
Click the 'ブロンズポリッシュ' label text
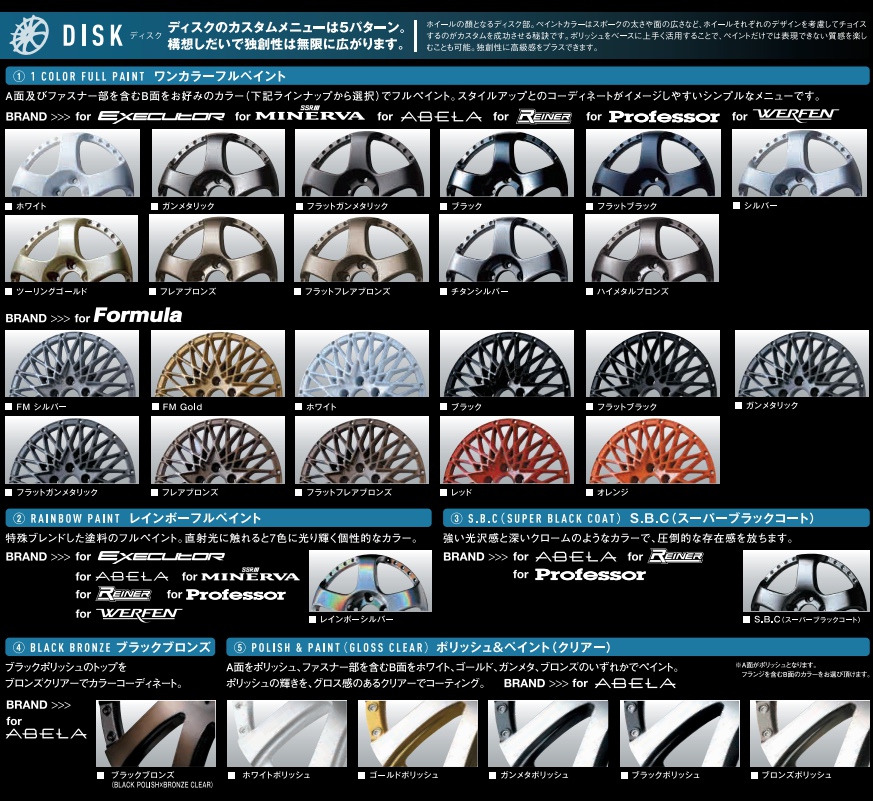pyautogui.click(x=796, y=775)
